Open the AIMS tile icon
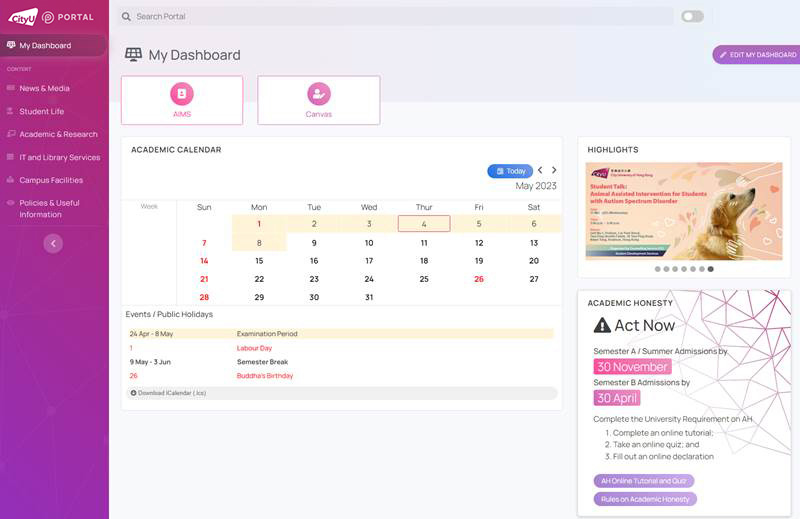 [181, 94]
